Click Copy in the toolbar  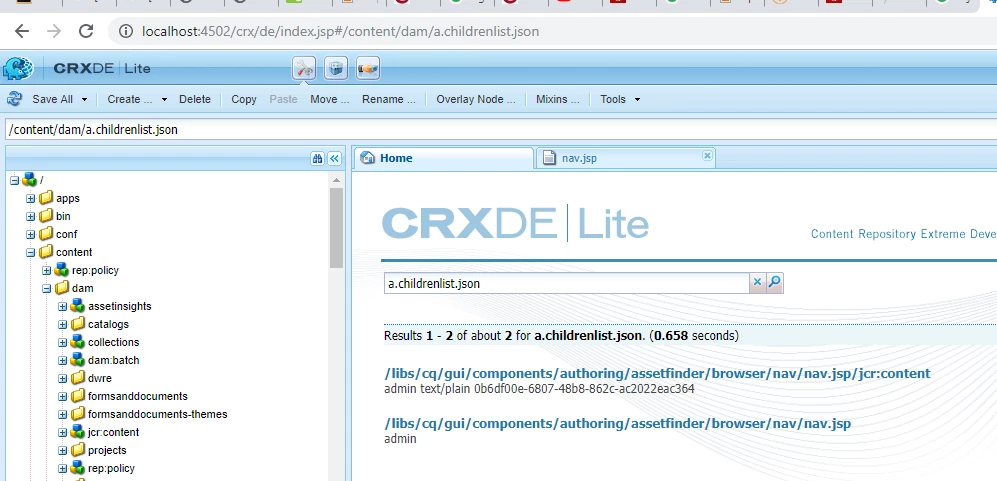click(x=244, y=99)
